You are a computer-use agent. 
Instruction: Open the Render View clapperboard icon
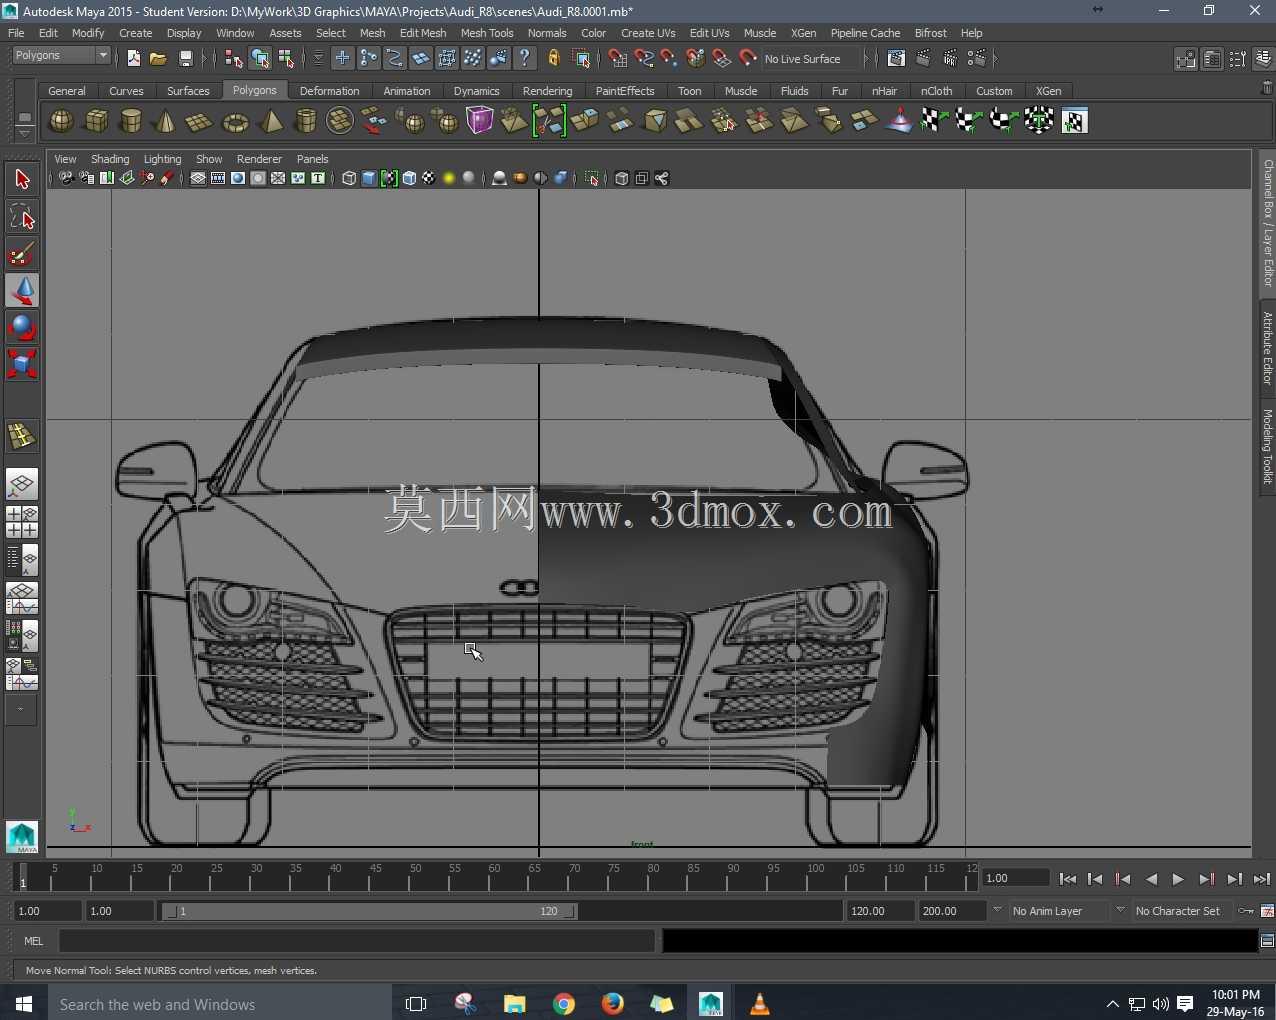(x=897, y=59)
